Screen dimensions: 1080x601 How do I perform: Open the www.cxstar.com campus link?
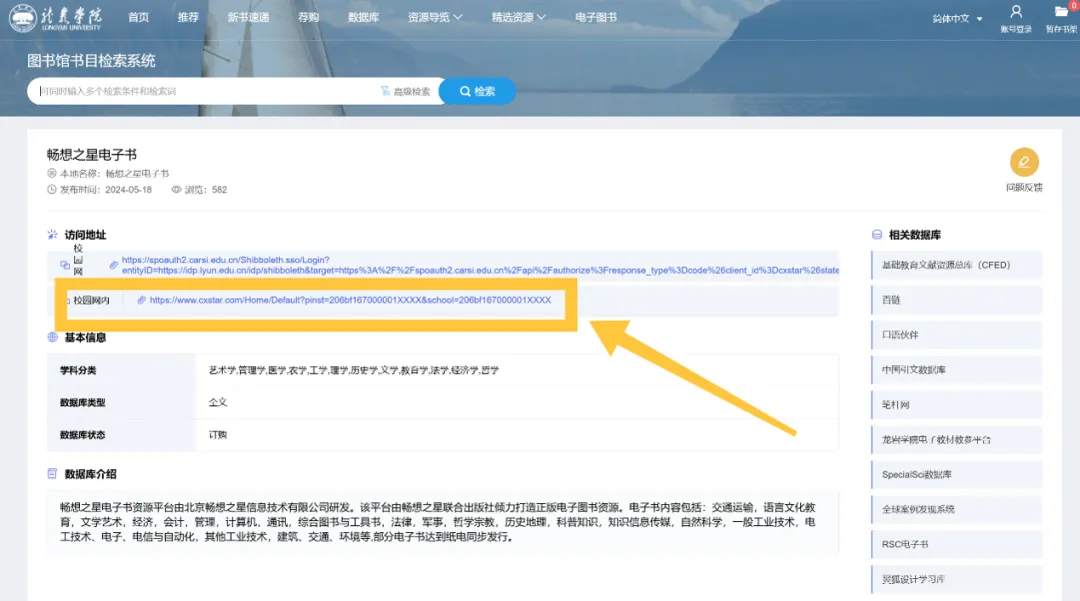pyautogui.click(x=350, y=300)
